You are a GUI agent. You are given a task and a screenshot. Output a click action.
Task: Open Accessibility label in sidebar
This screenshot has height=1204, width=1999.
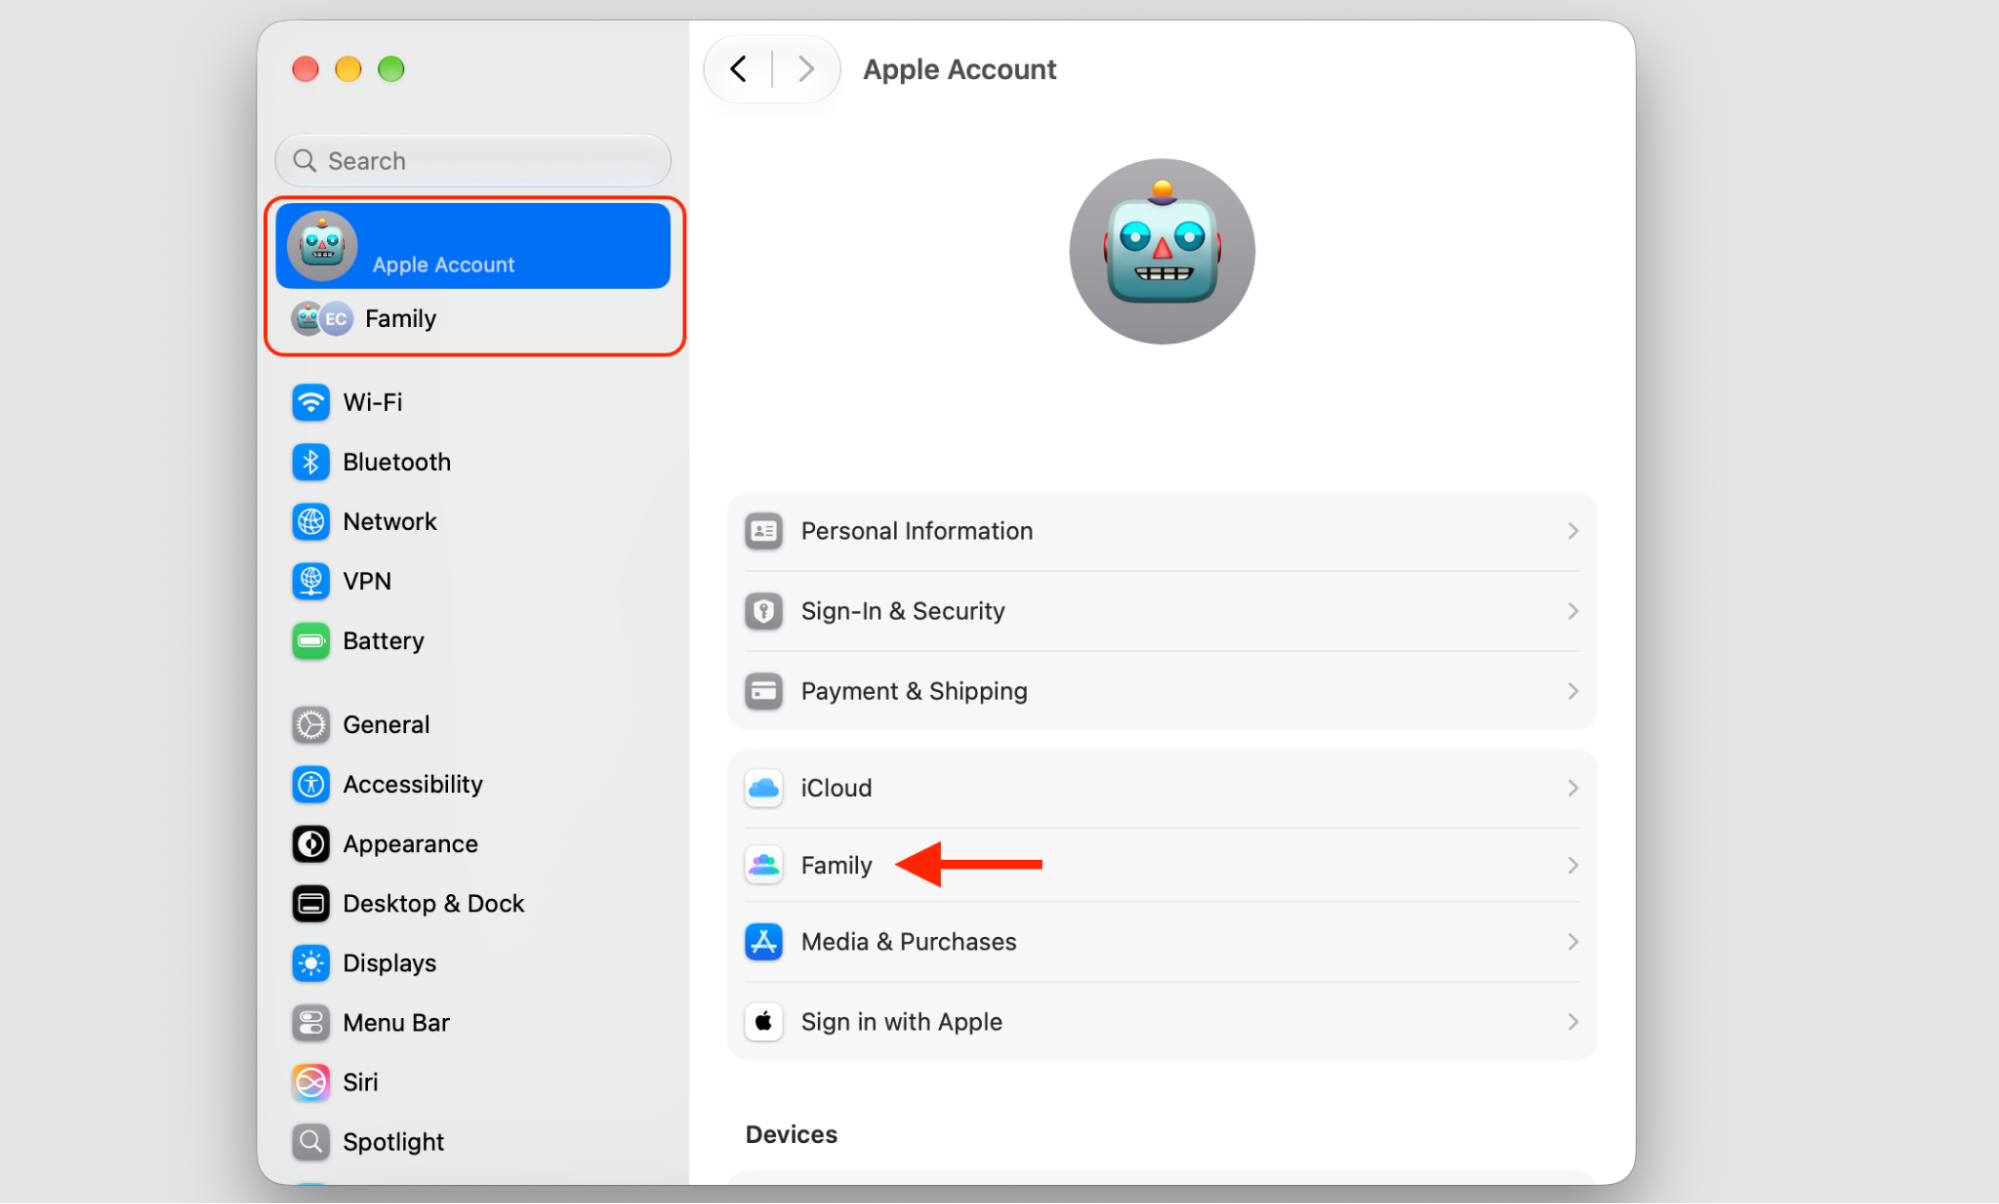[x=413, y=784]
